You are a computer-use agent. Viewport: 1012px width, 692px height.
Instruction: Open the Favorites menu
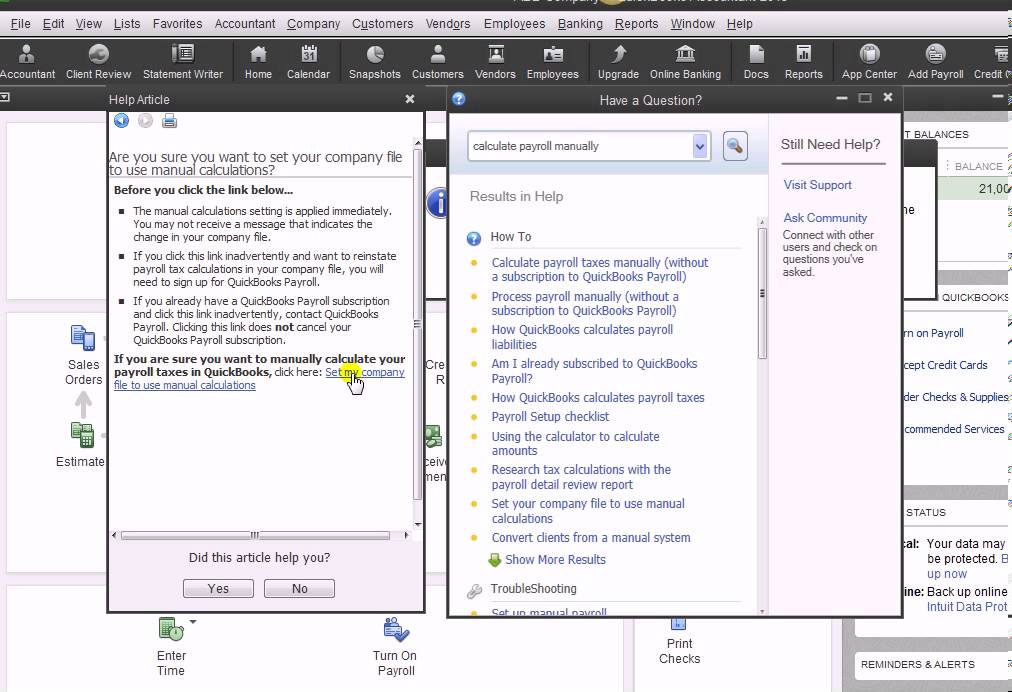(x=177, y=24)
